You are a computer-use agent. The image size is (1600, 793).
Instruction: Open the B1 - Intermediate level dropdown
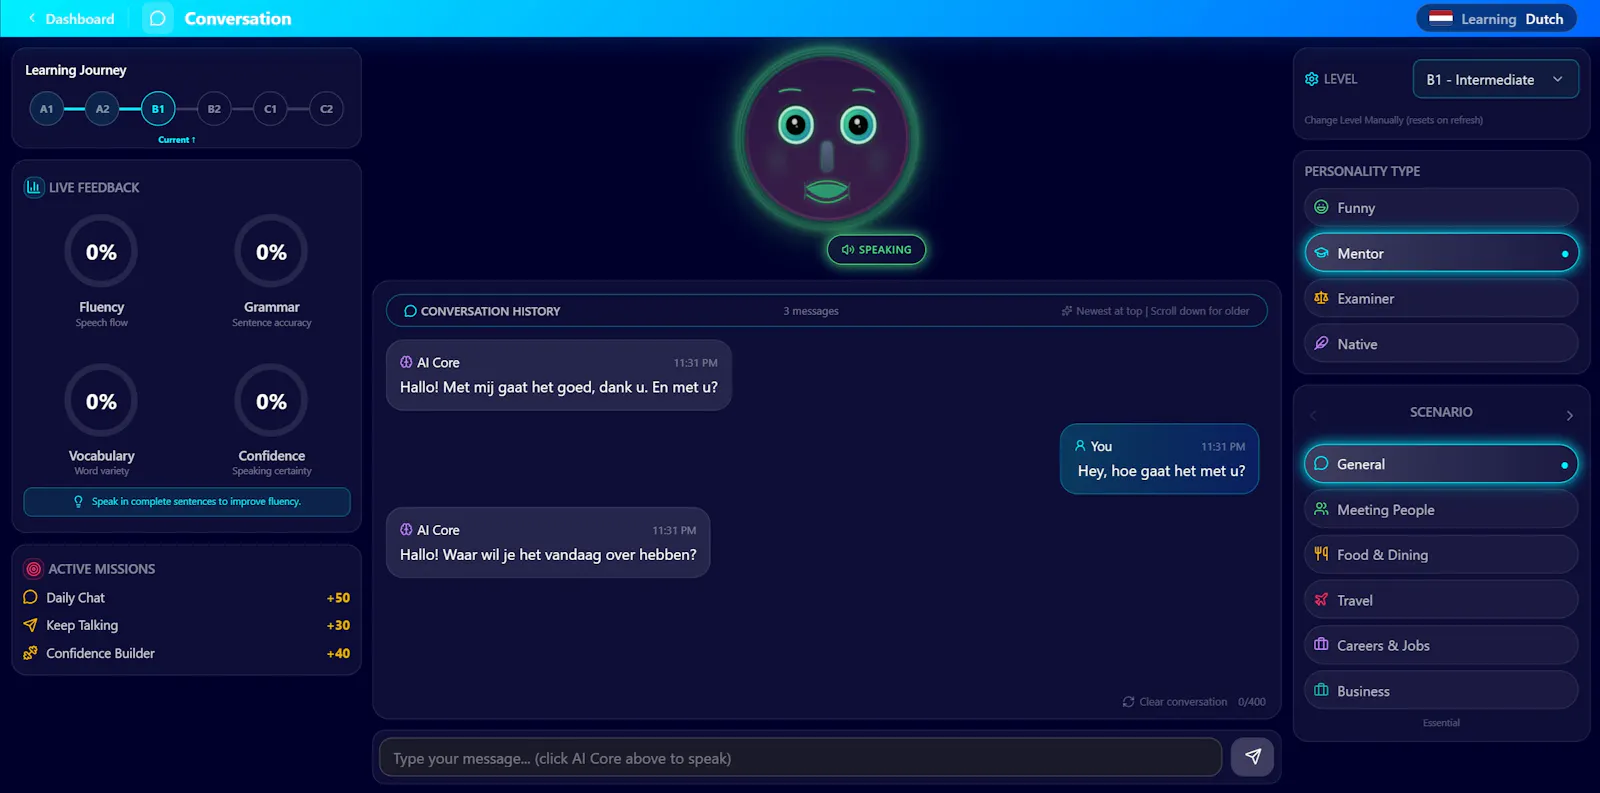(1495, 79)
